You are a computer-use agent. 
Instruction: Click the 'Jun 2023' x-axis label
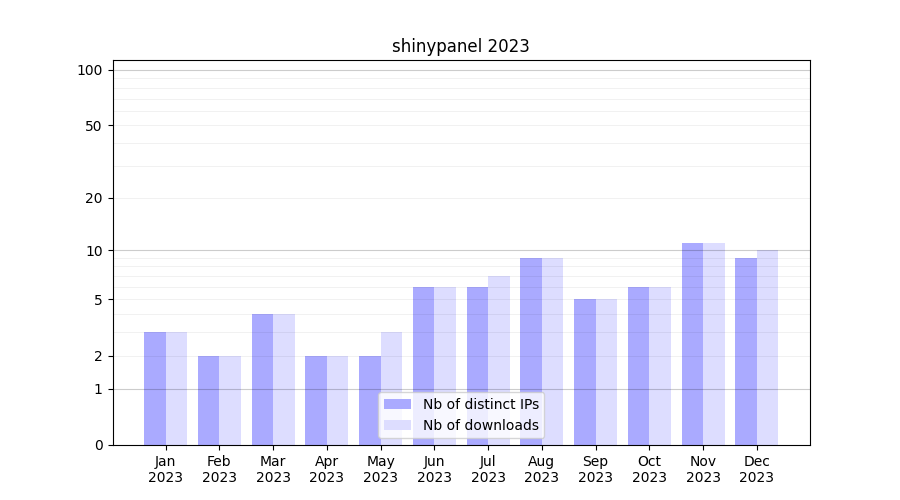pos(434,469)
